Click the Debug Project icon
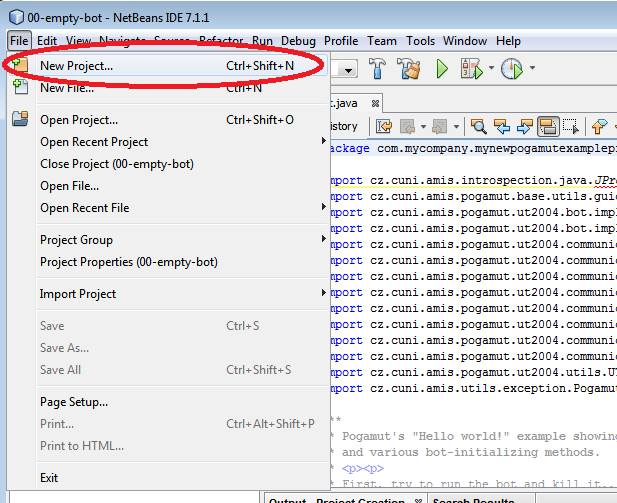Viewport: 617px width, 503px height. 471,69
